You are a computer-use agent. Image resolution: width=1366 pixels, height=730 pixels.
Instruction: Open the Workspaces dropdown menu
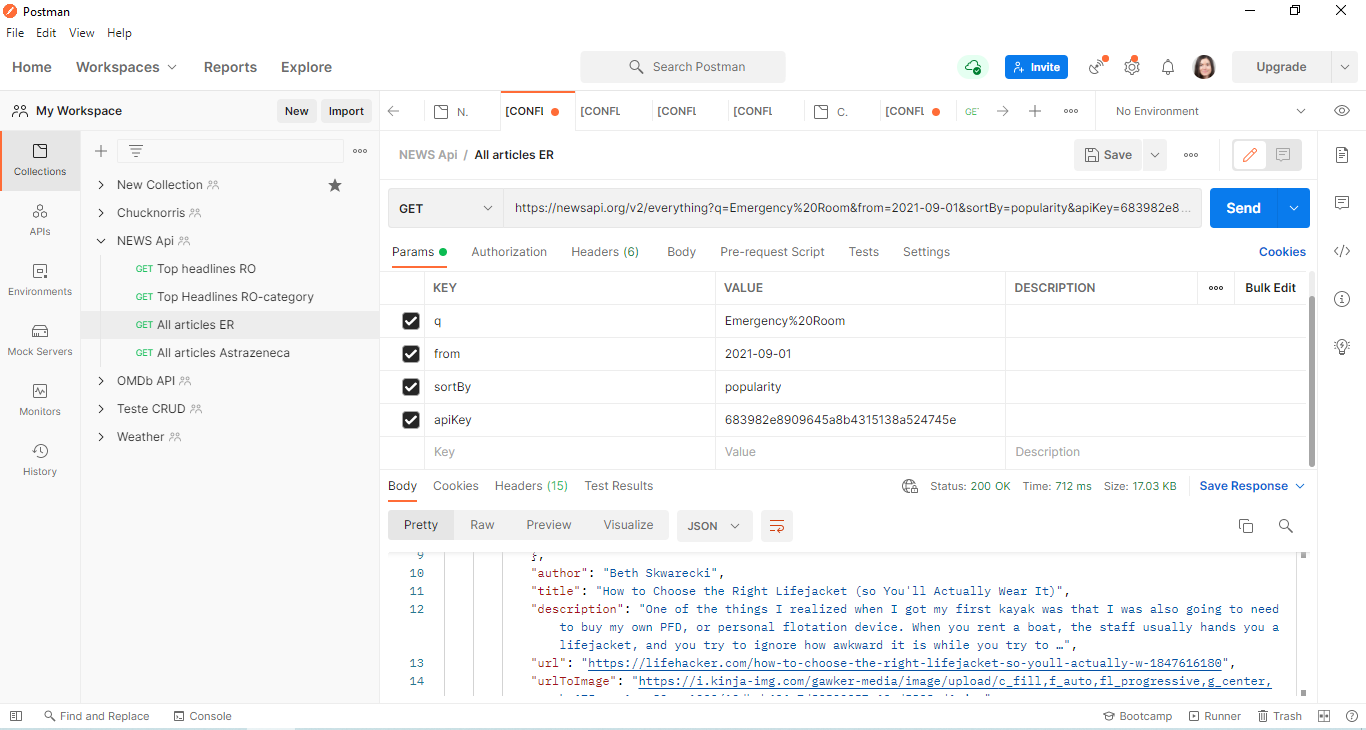[126, 67]
